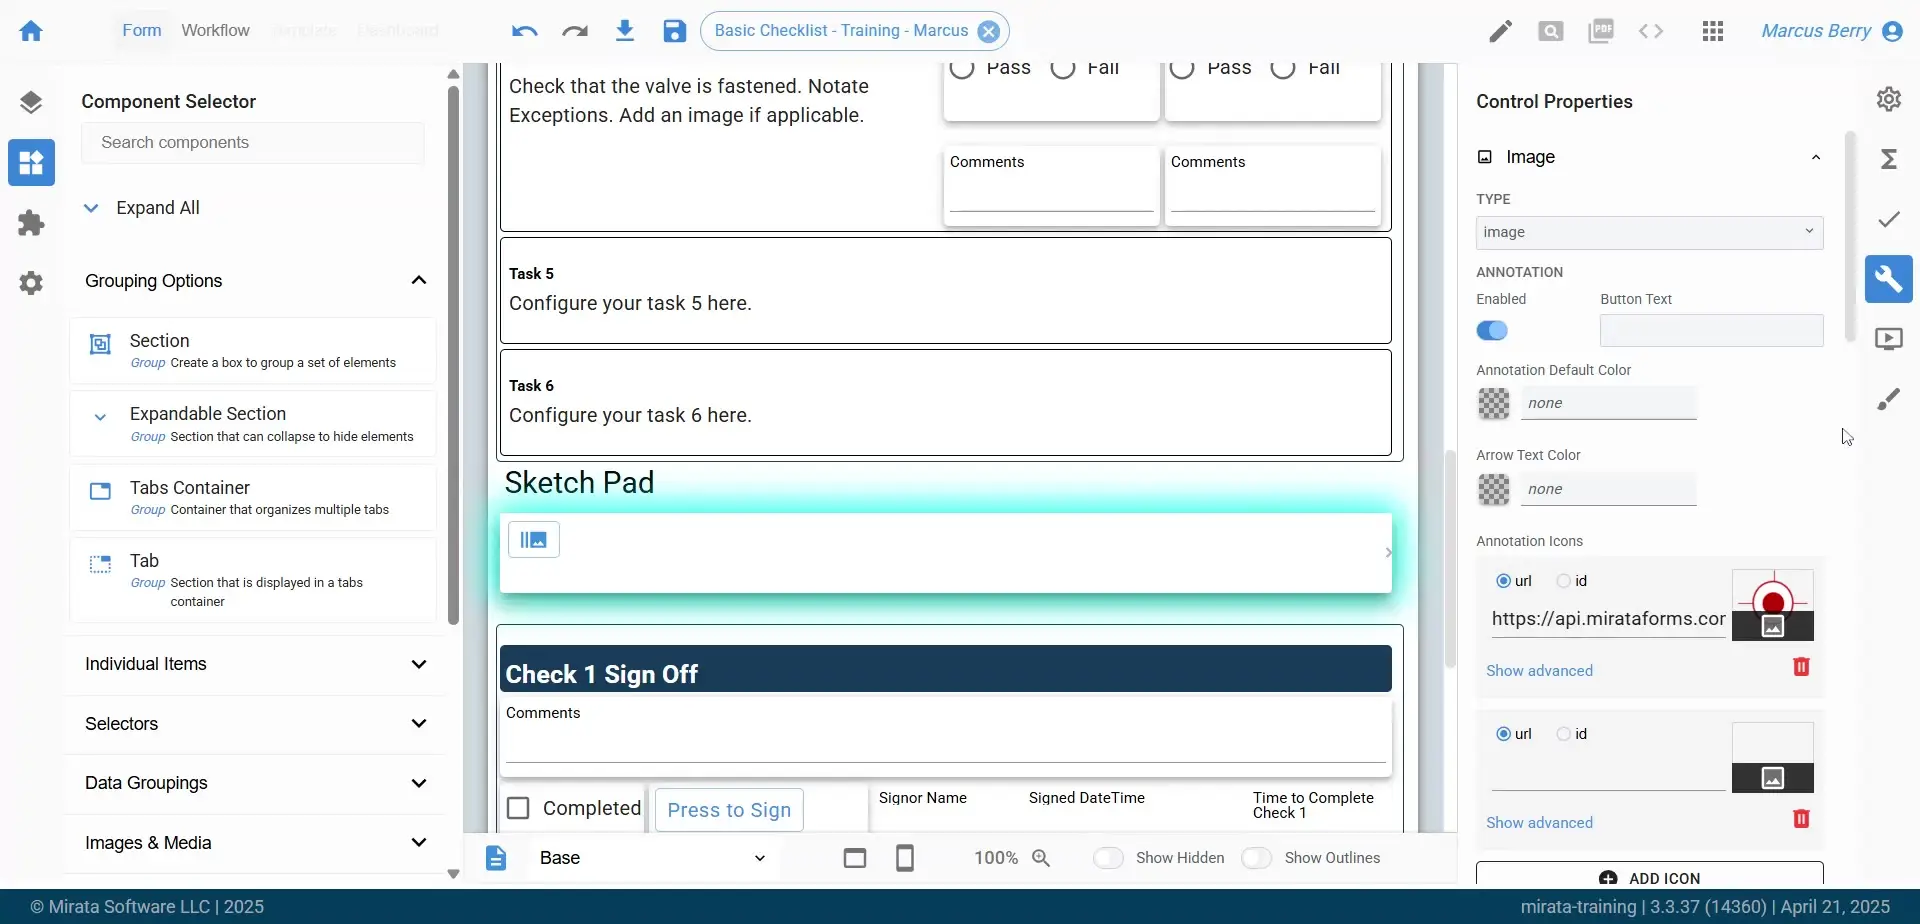The height and width of the screenshot is (924, 1920).
Task: Open the layers panel in the left sidebar
Action: click(32, 100)
